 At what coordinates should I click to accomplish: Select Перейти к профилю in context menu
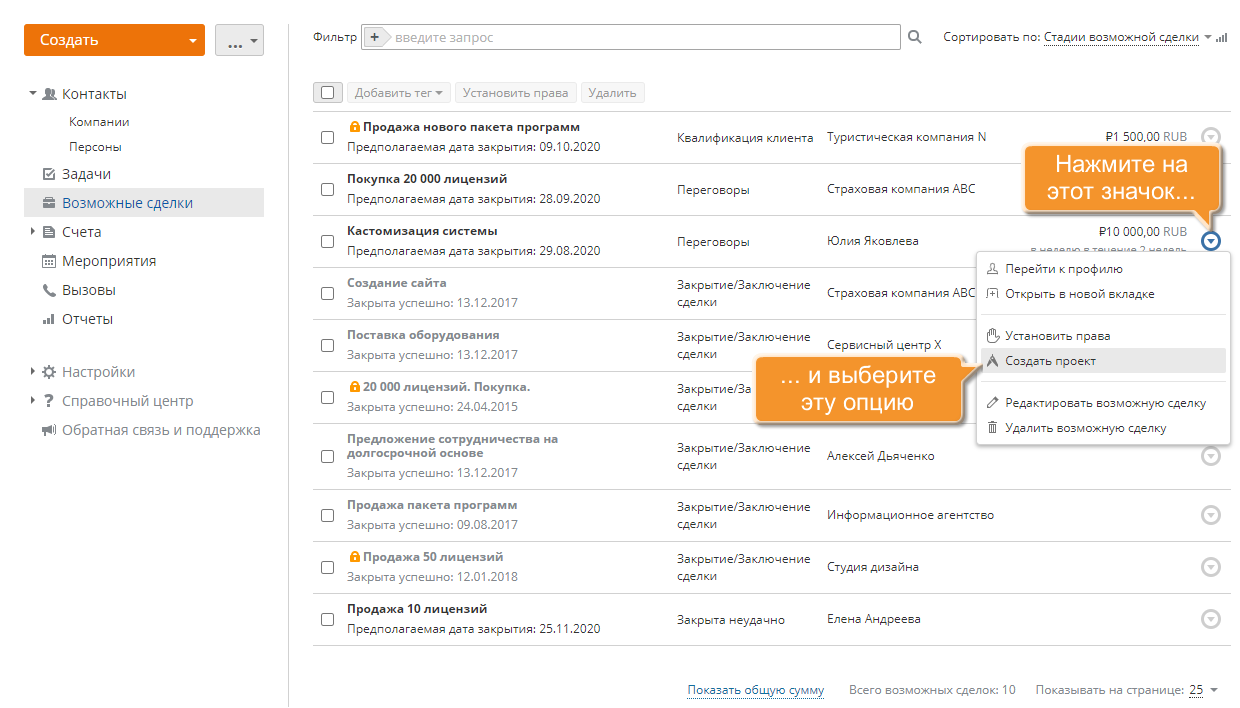tap(1064, 269)
